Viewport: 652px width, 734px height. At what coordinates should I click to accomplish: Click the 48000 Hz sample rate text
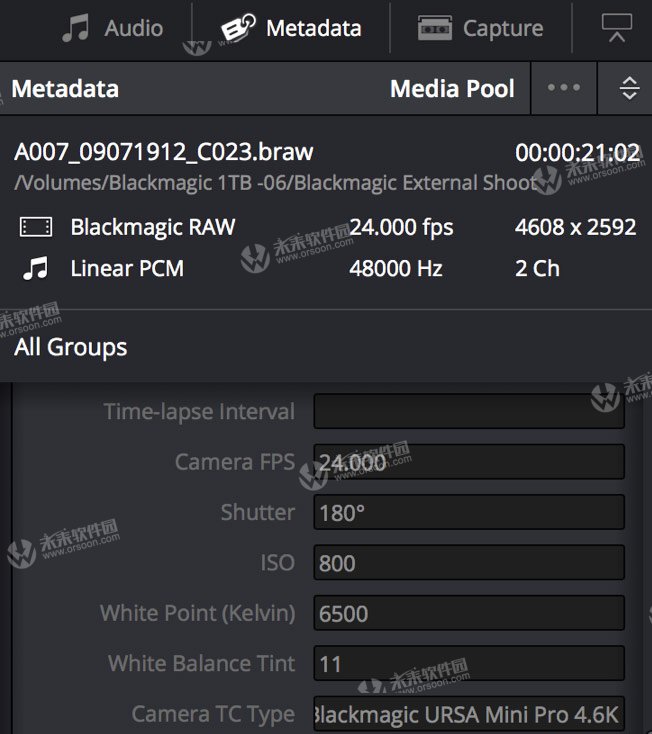(x=396, y=269)
